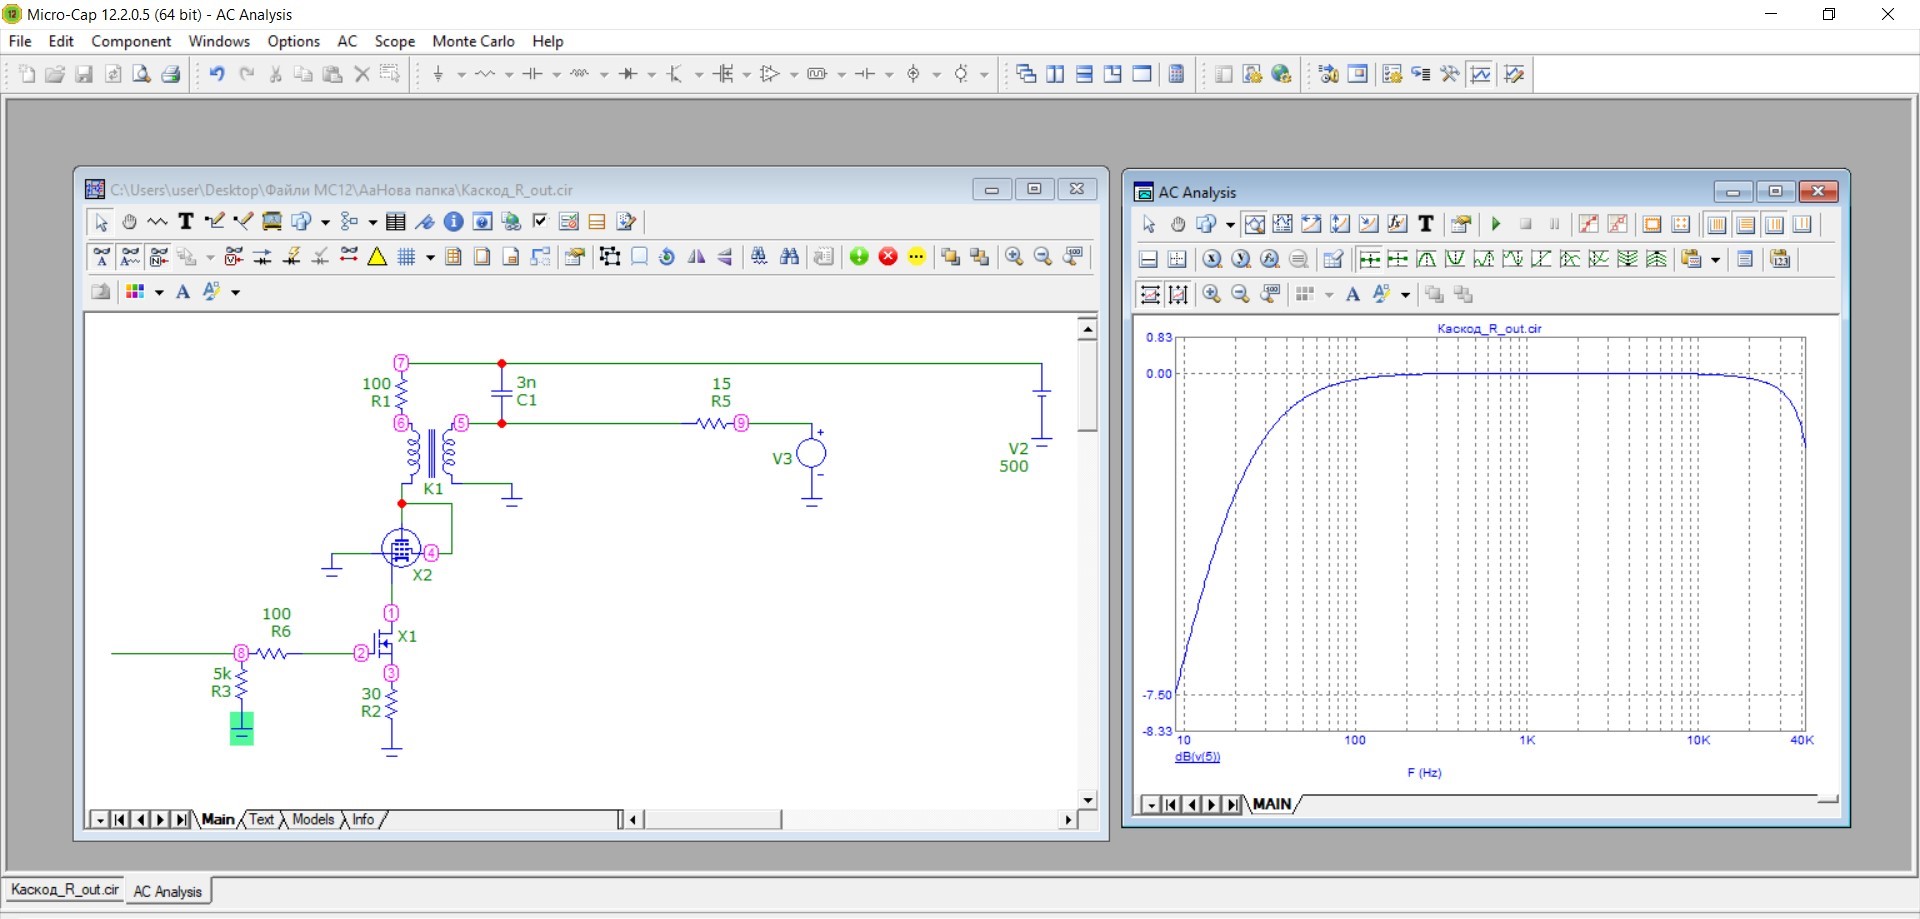Click the rotate icon in schematic toolbar
1920x919 pixels.
(x=667, y=257)
